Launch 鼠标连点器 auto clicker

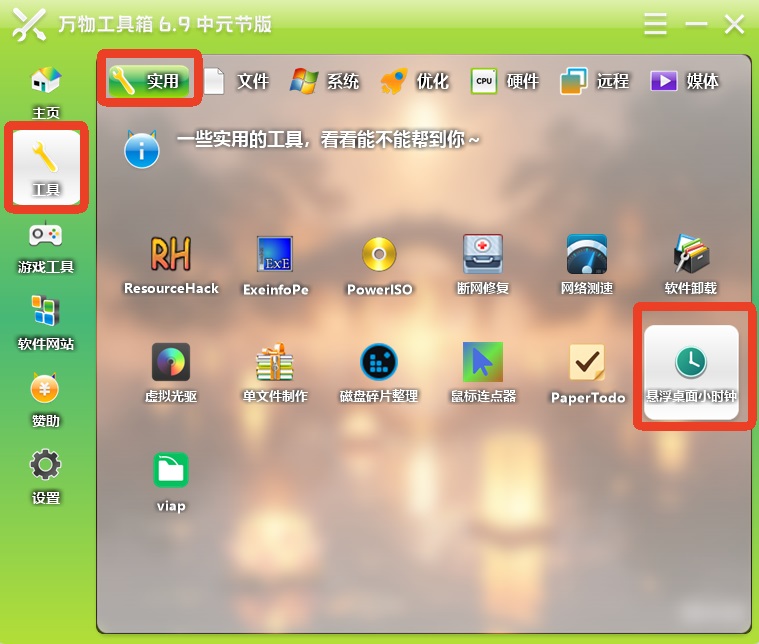[x=483, y=373]
